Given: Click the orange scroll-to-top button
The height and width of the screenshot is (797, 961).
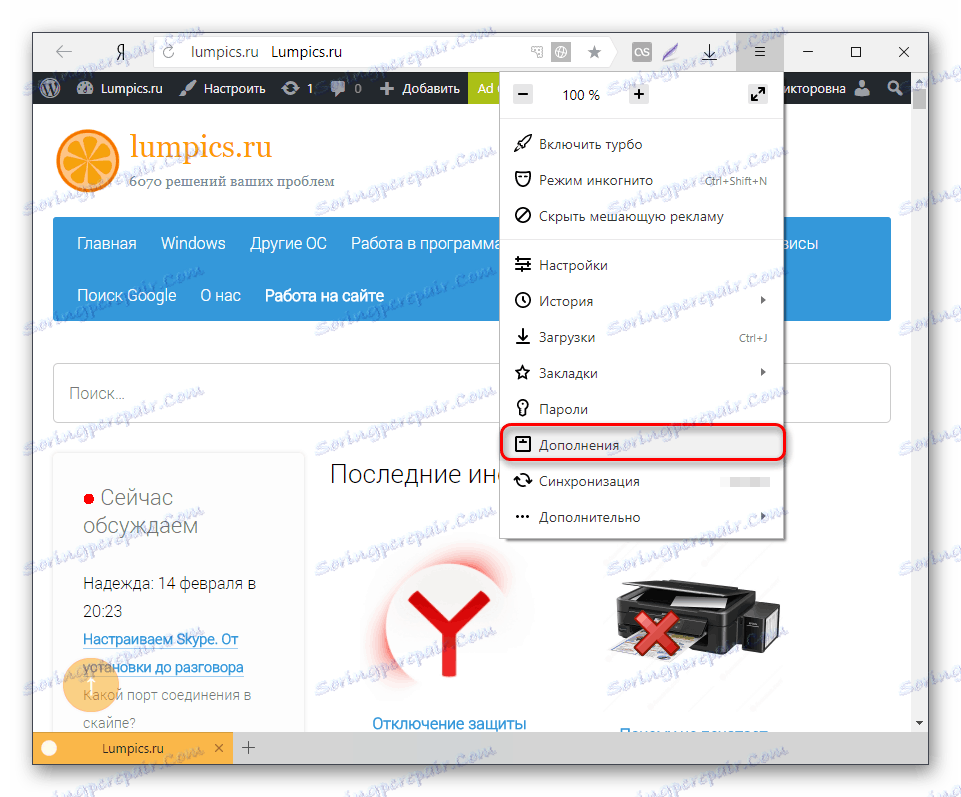Looking at the screenshot, I should (x=91, y=685).
